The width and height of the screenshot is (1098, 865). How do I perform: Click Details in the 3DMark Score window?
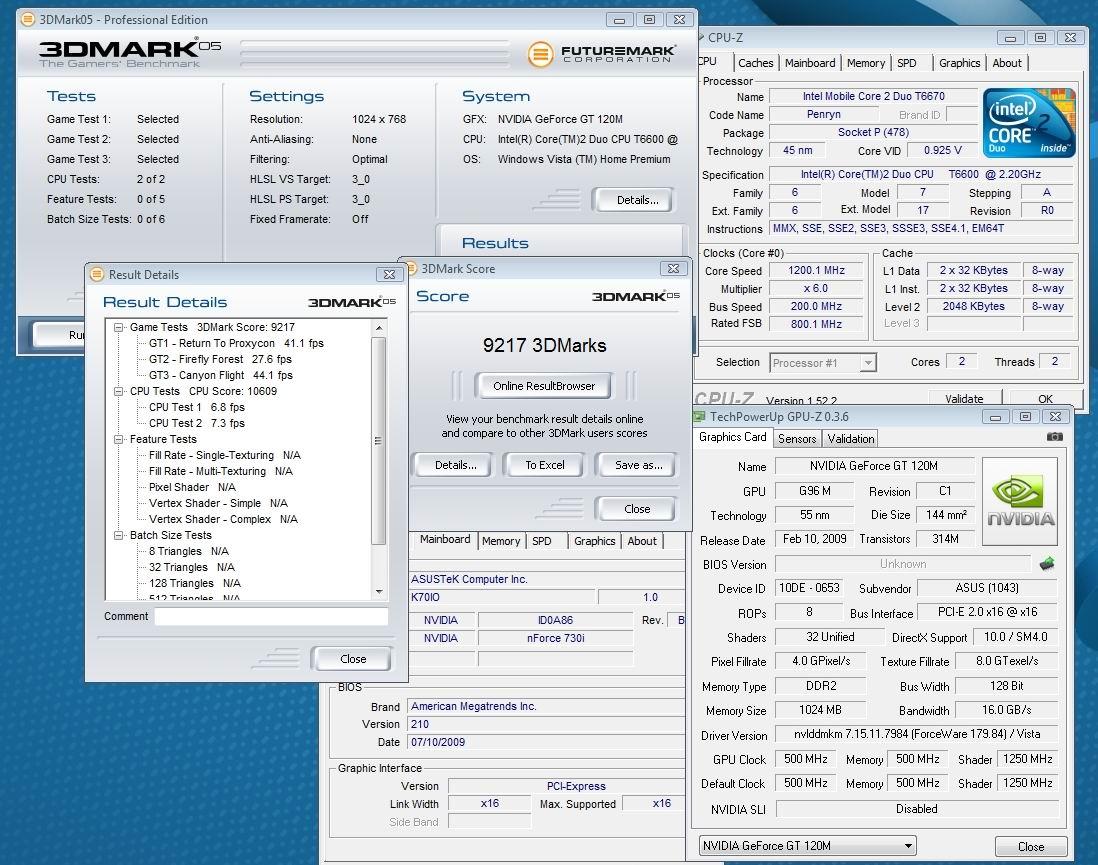point(455,465)
